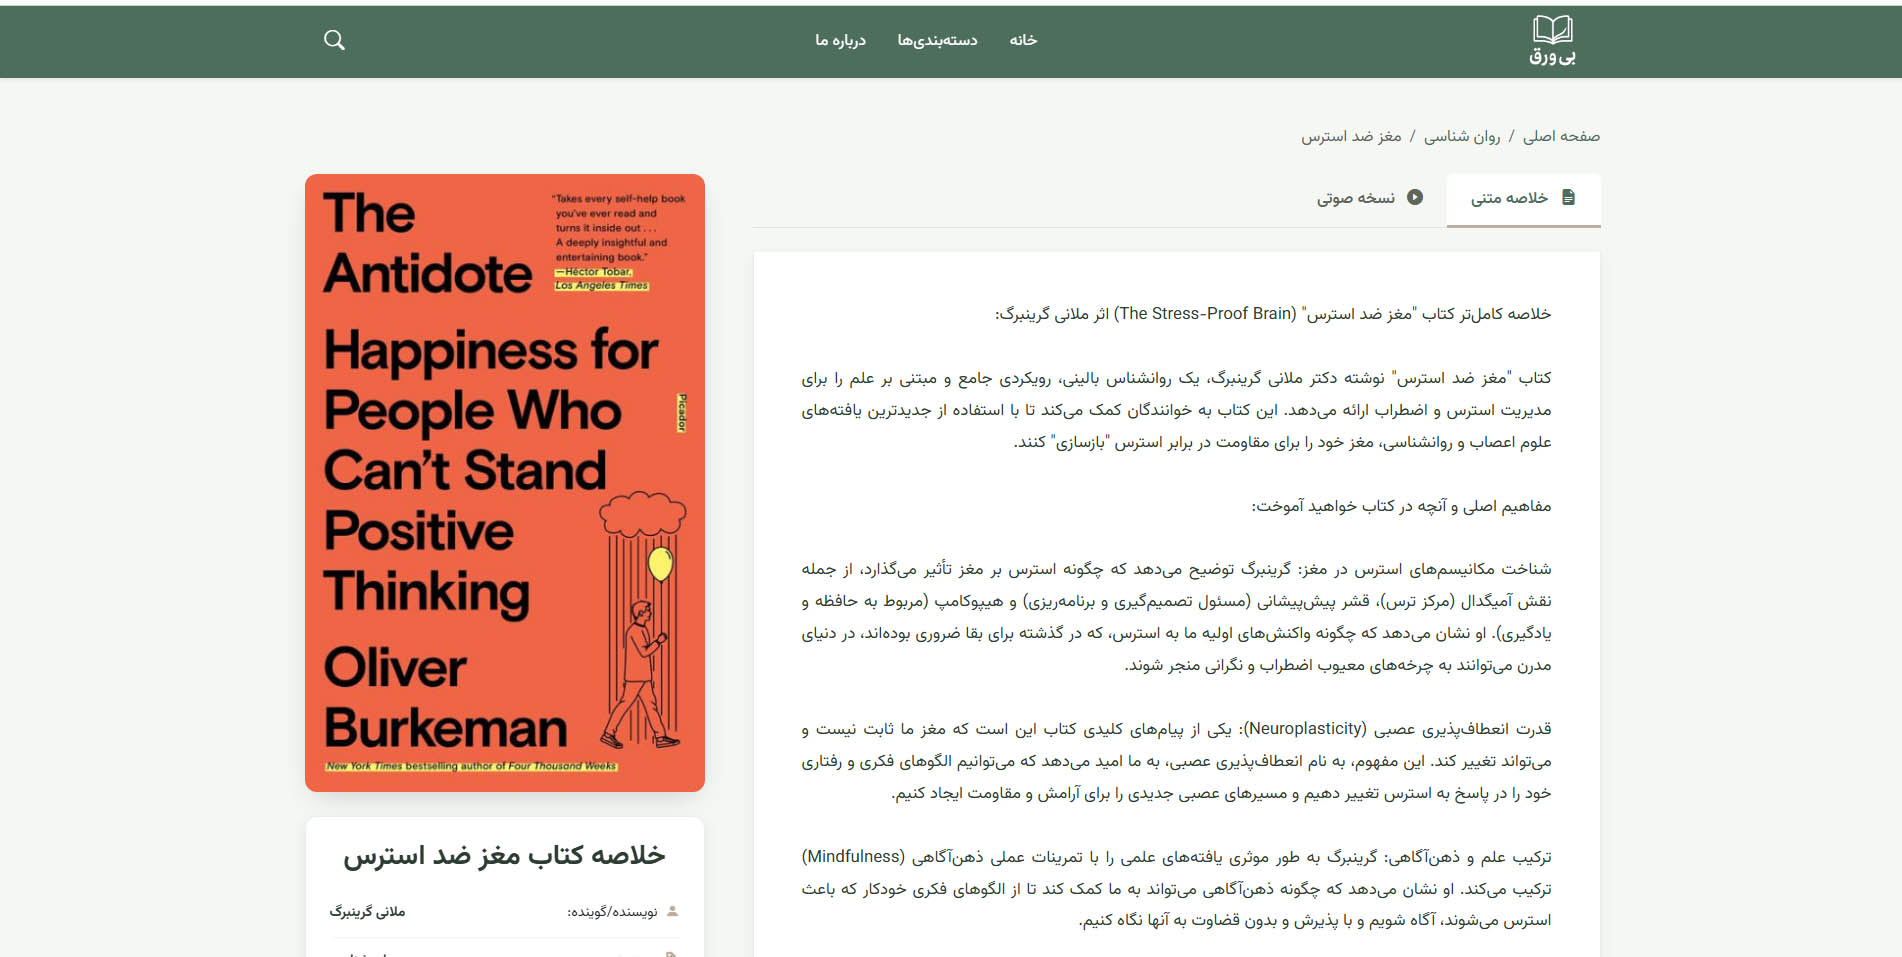The height and width of the screenshot is (957, 1902).
Task: Click The Antidote book cover image
Action: [x=505, y=482]
